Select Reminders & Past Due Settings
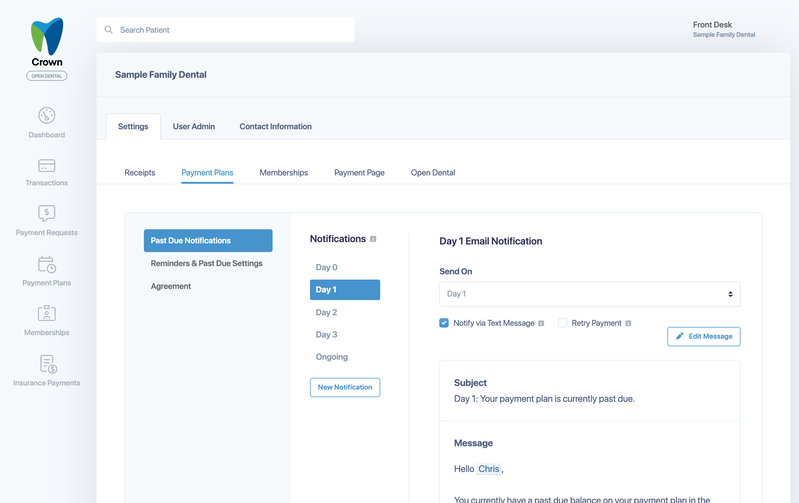Image resolution: width=799 pixels, height=503 pixels. pos(206,263)
